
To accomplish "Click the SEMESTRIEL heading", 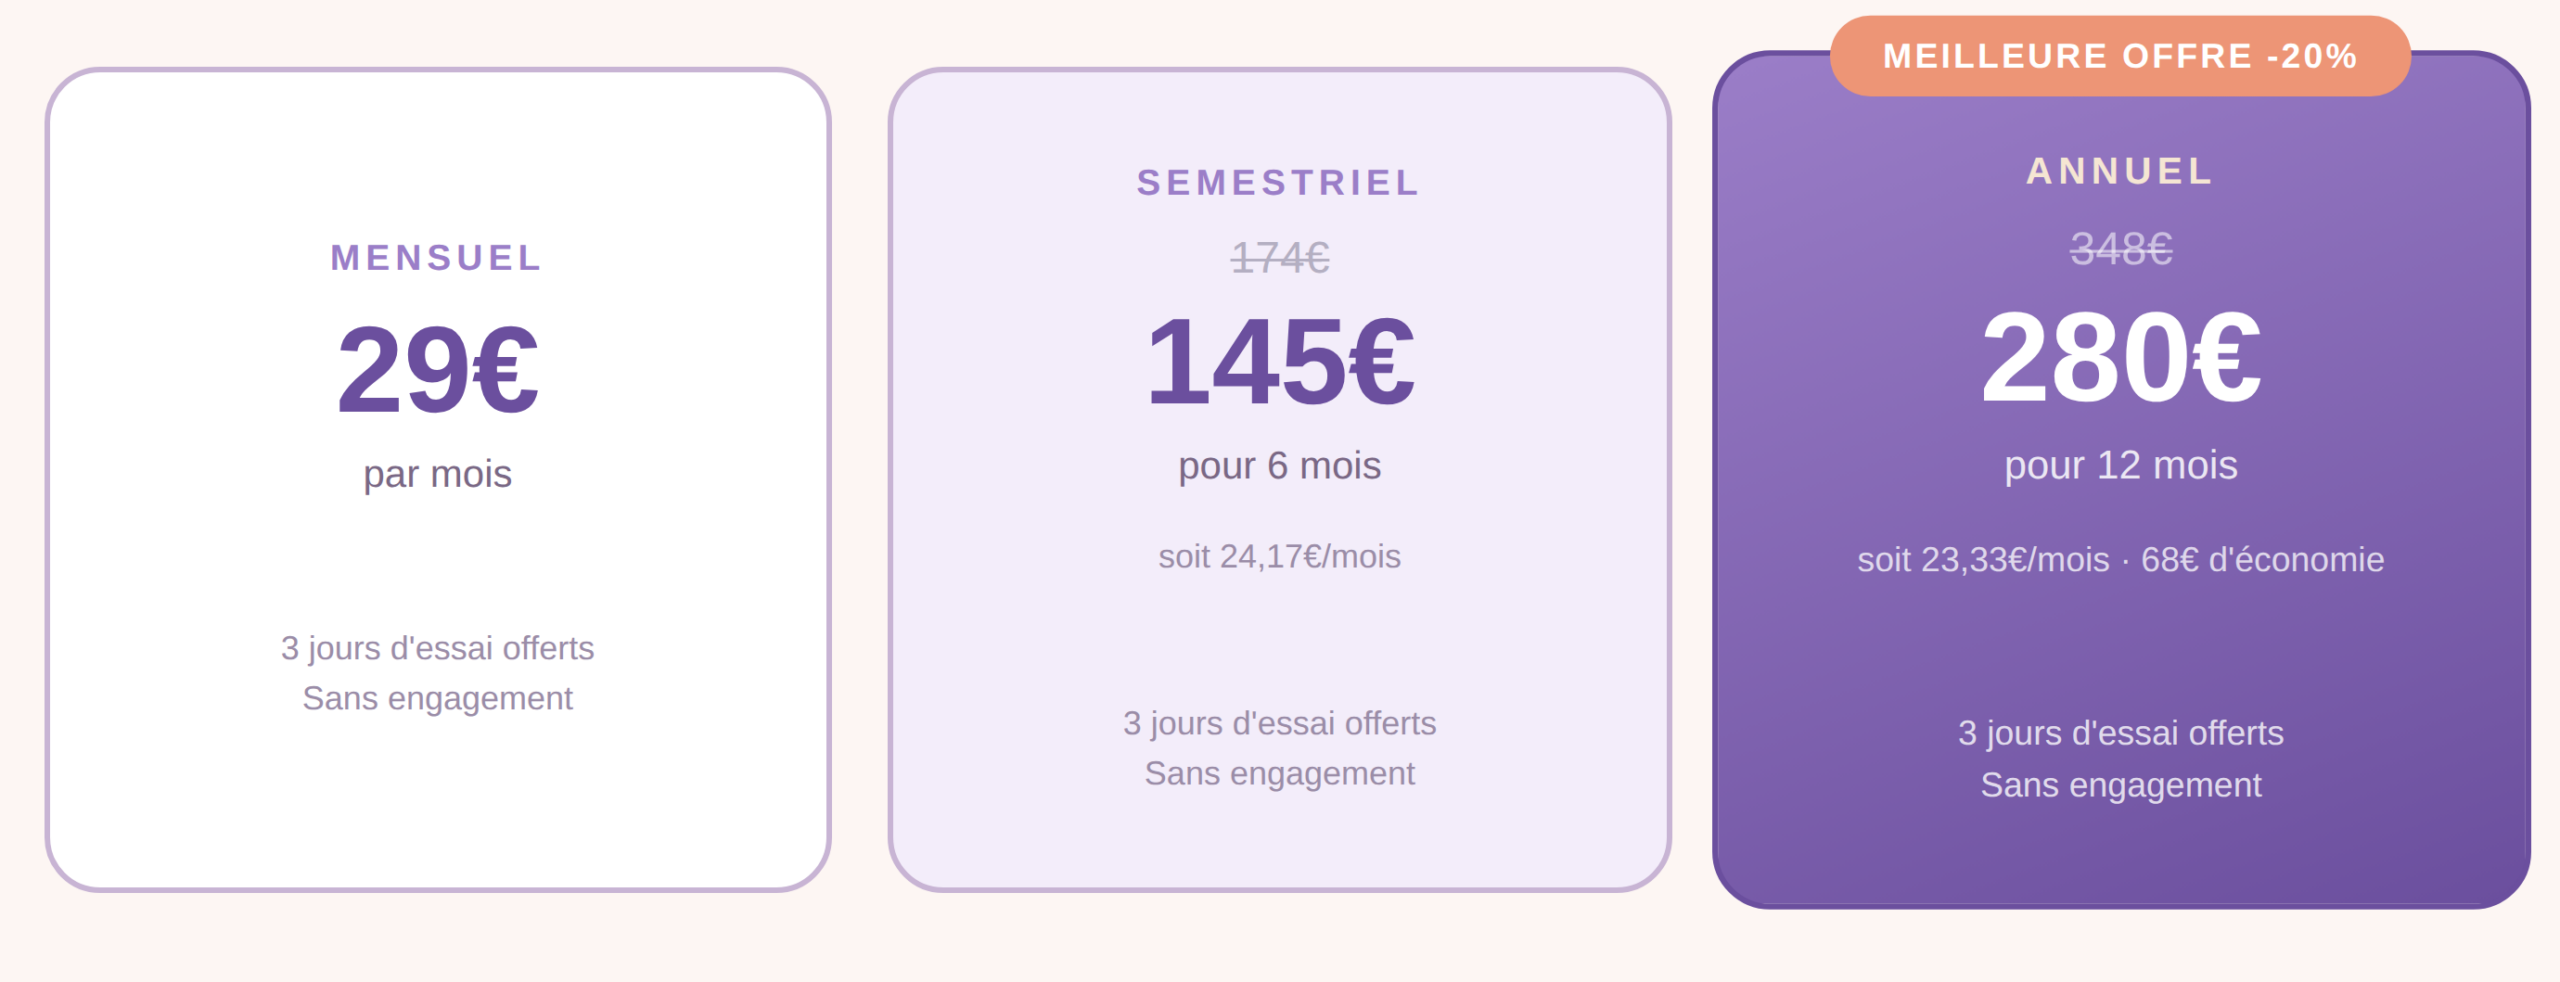I will coord(1279,183).
